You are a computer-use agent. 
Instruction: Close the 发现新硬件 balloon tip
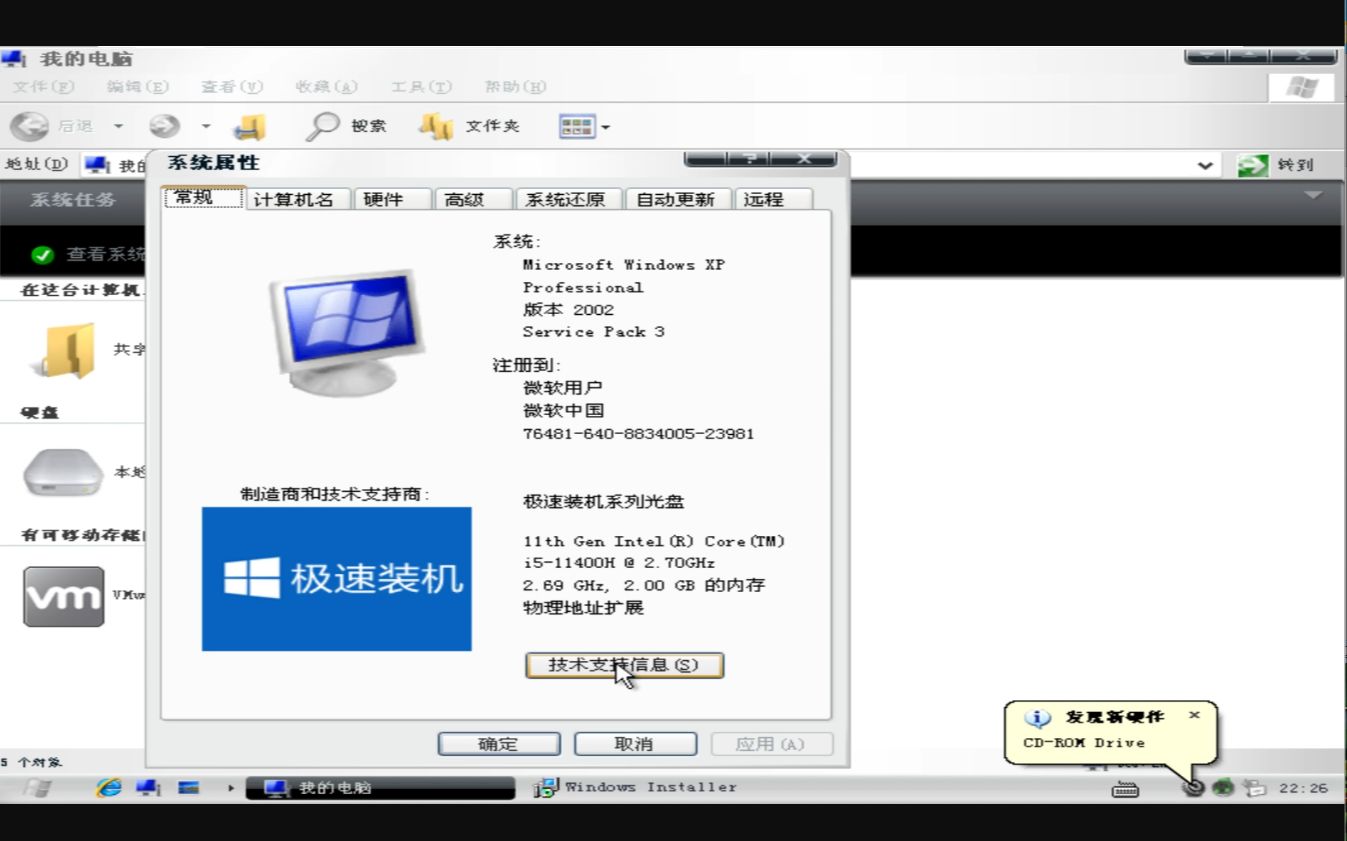point(1194,715)
